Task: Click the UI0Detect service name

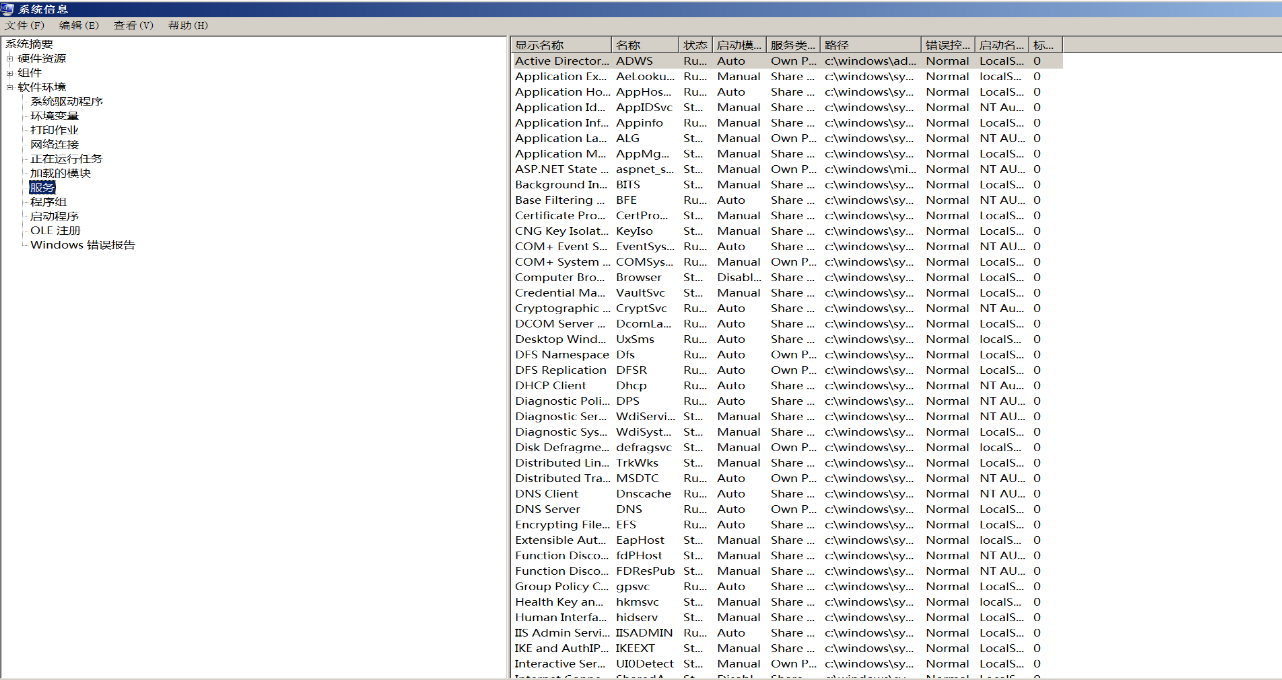Action: 645,664
